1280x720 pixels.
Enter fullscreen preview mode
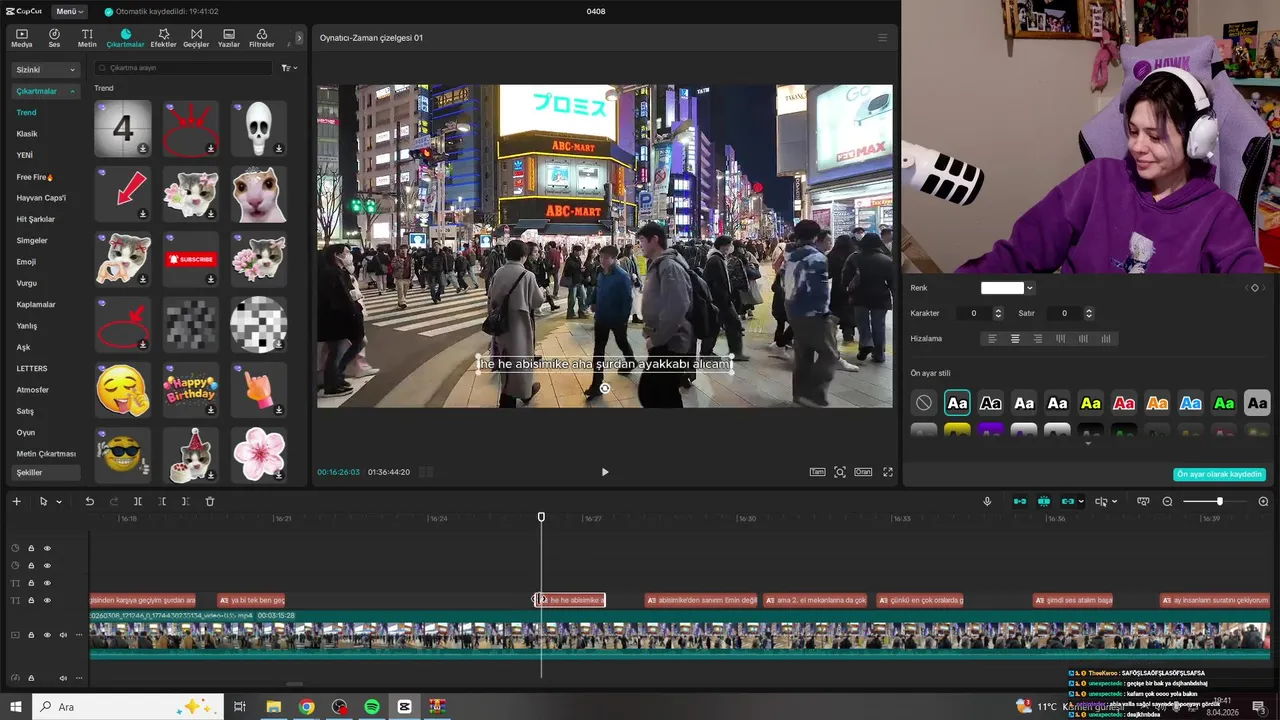(887, 472)
